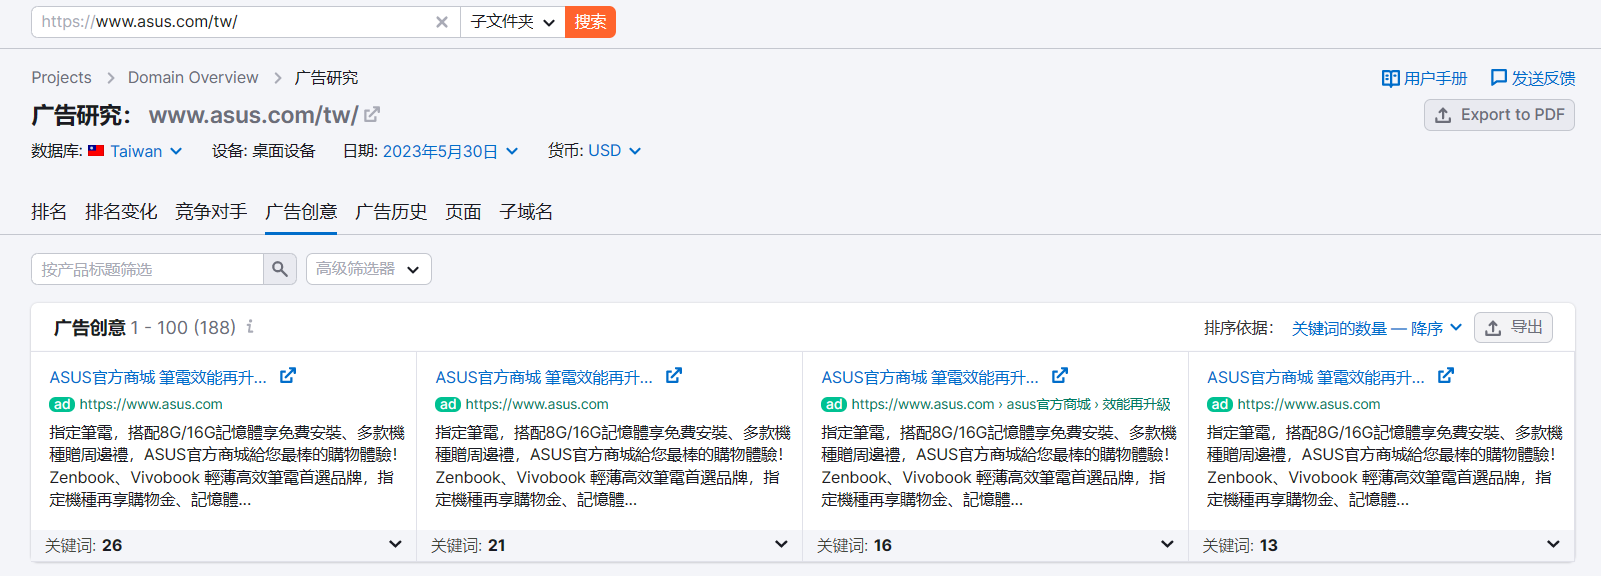Open ad title link of the 21-keyword card

pos(544,377)
